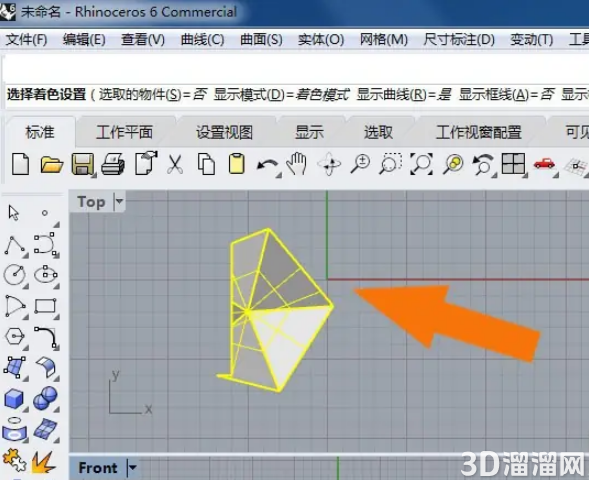This screenshot has height=480, width=589.
Task: Click the Zoom window icon
Action: tap(391, 163)
